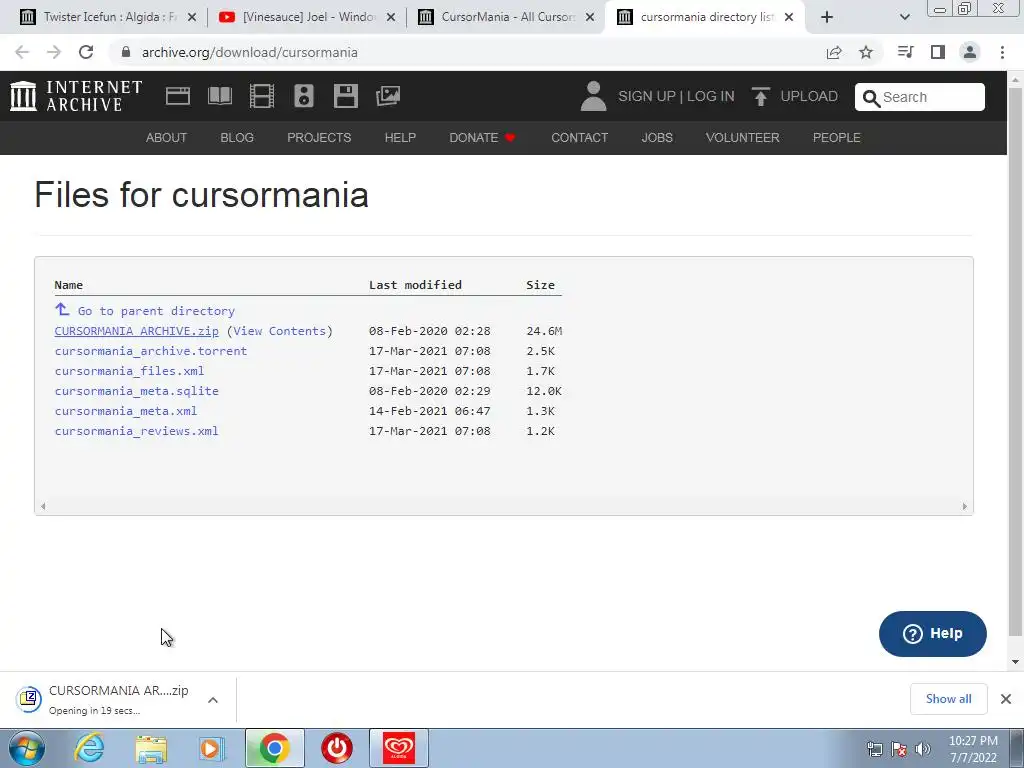Image resolution: width=1024 pixels, height=768 pixels.
Task: Open the Web archive icon
Action: tap(178, 96)
